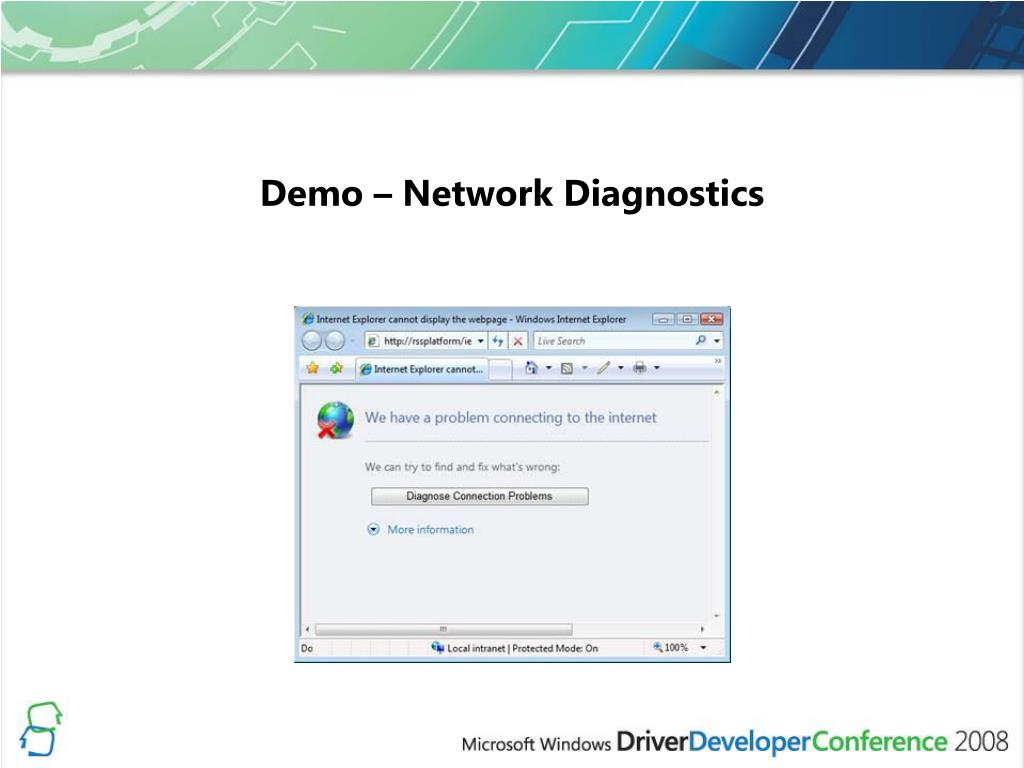Close the Internet Explorer window
Image resolution: width=1024 pixels, height=768 pixels.
[x=711, y=319]
